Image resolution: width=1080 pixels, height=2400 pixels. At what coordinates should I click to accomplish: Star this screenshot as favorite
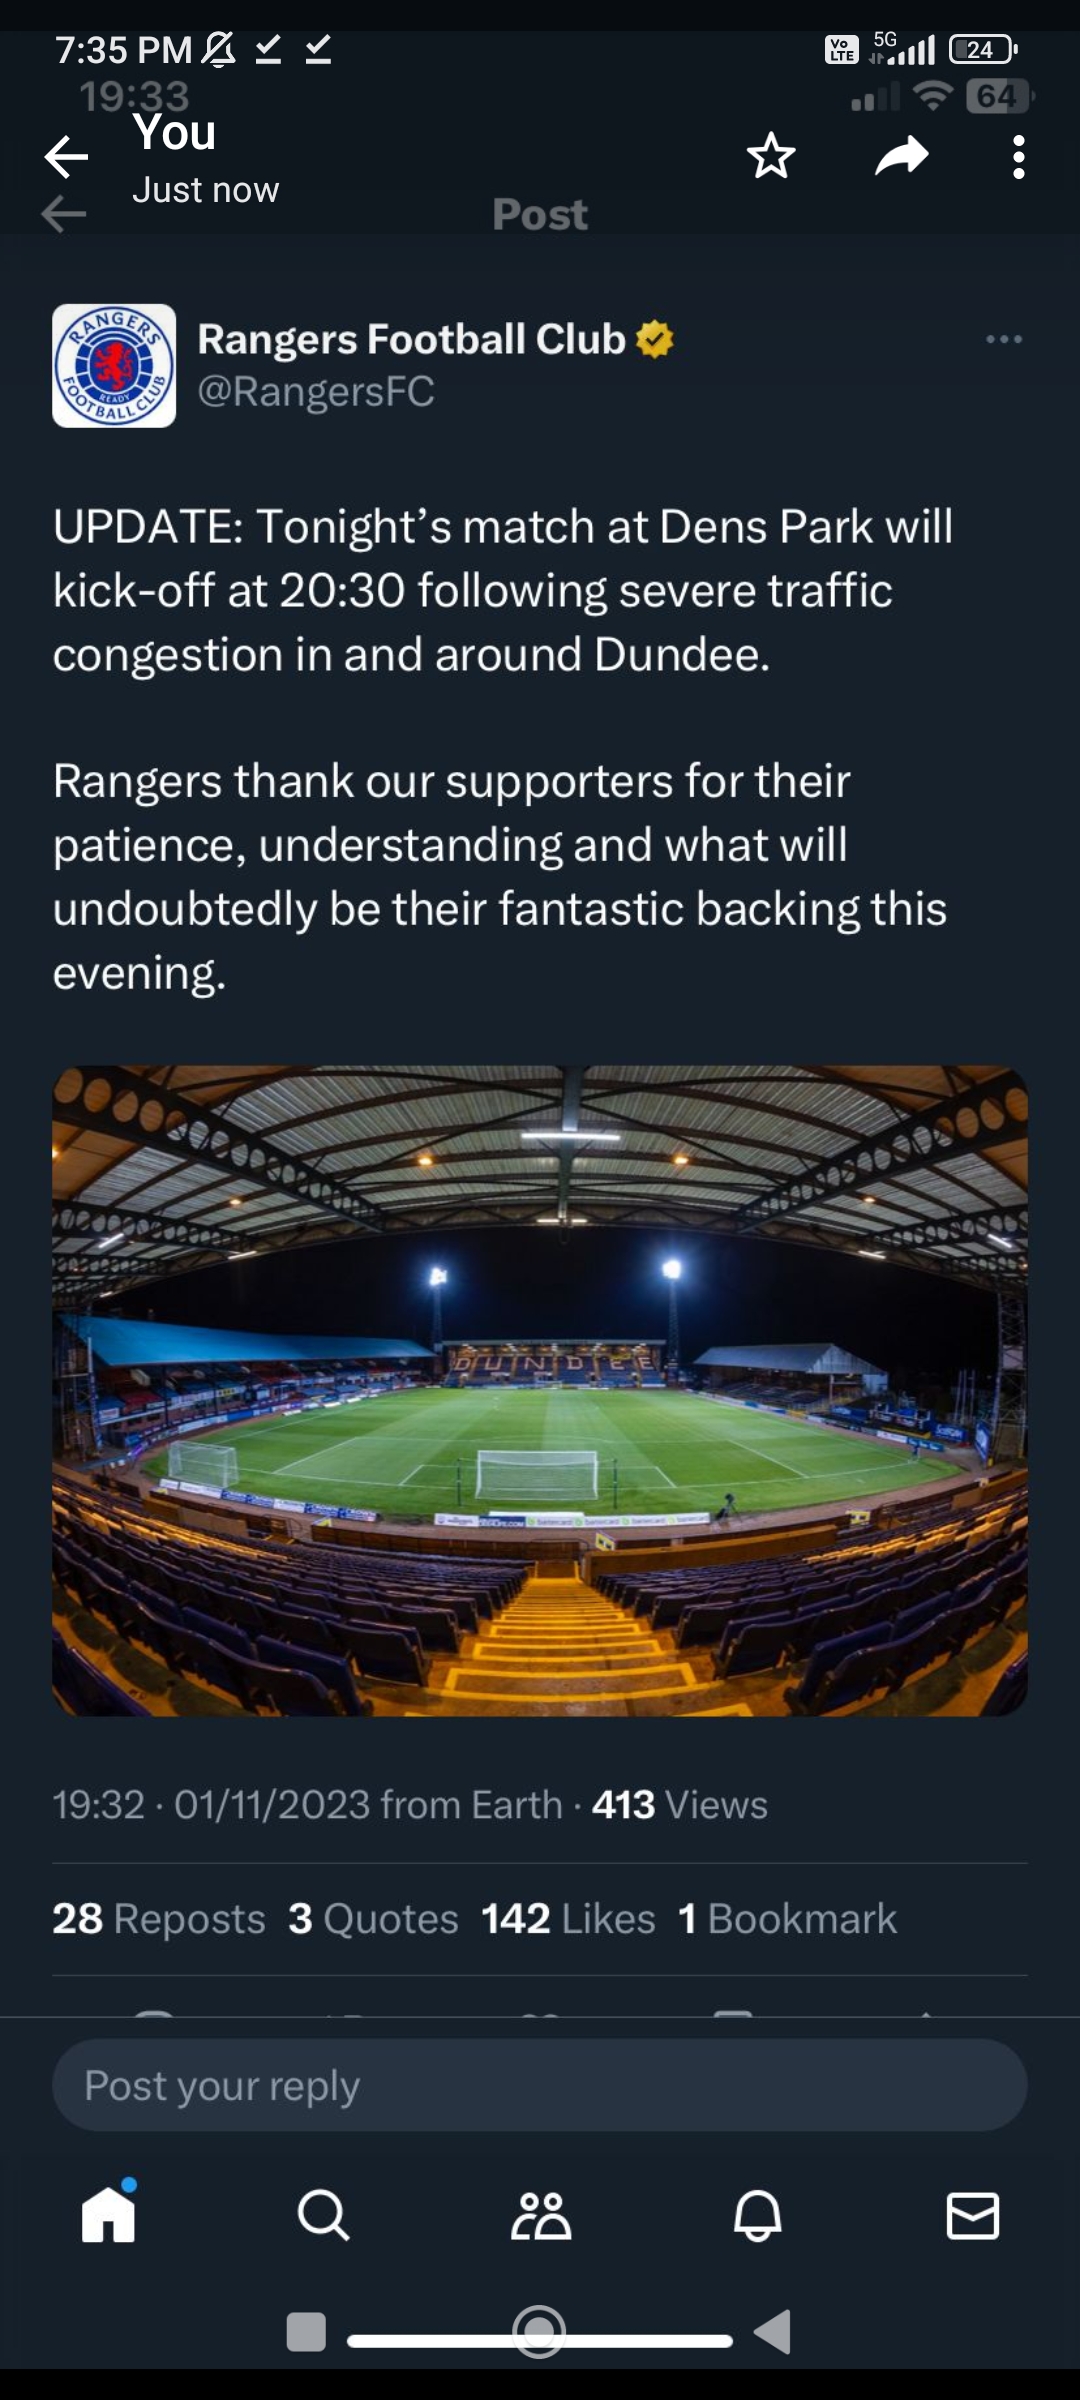click(x=771, y=157)
